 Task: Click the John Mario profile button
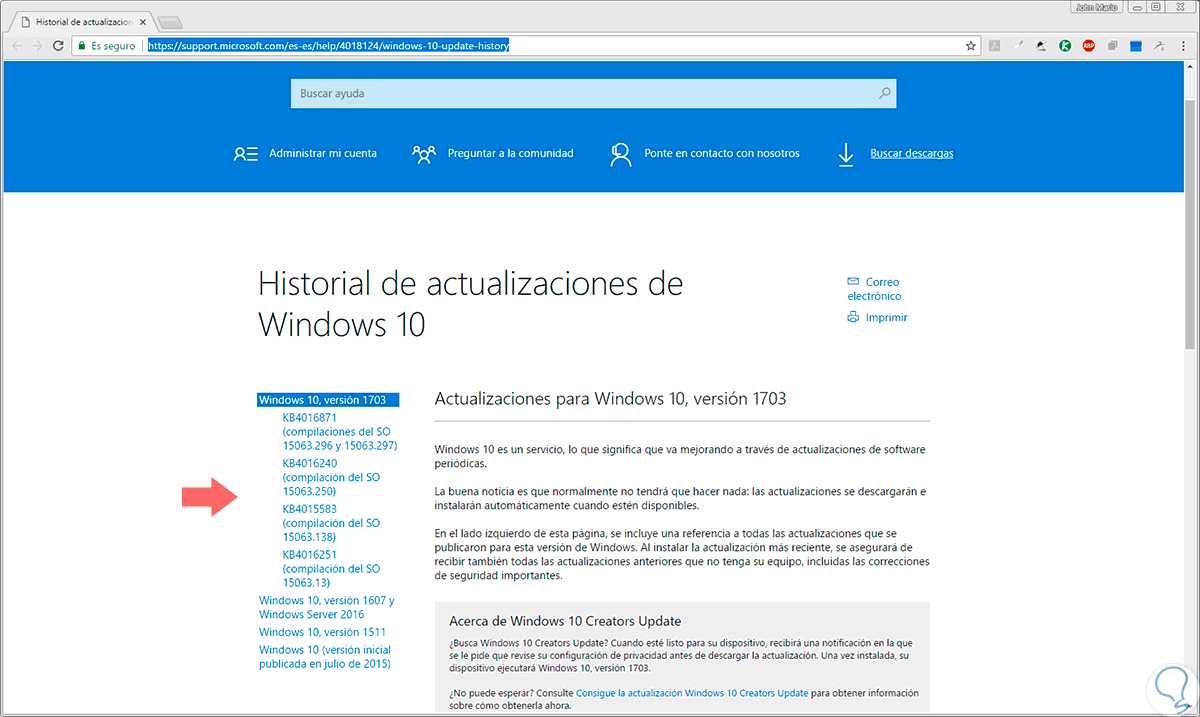tap(1098, 7)
